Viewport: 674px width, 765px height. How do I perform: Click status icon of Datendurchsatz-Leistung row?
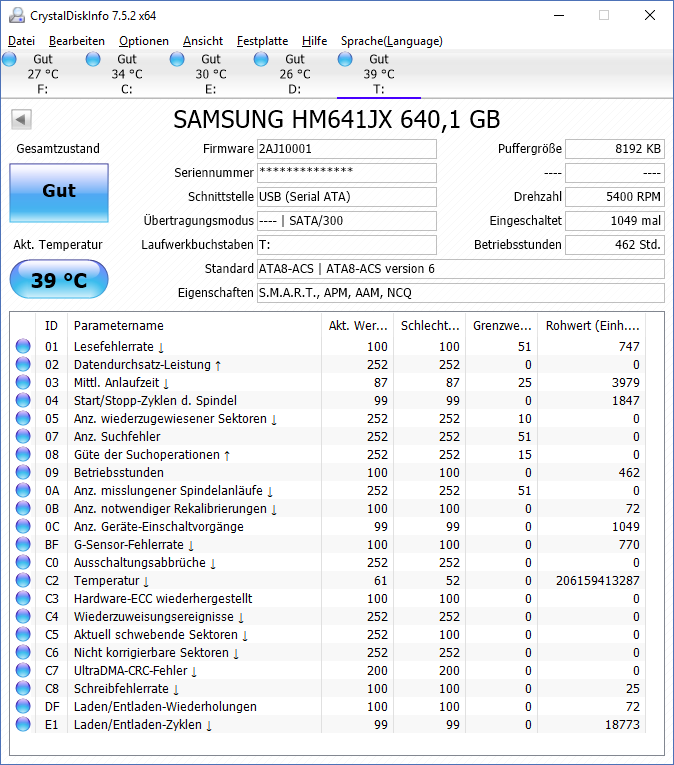[23, 364]
